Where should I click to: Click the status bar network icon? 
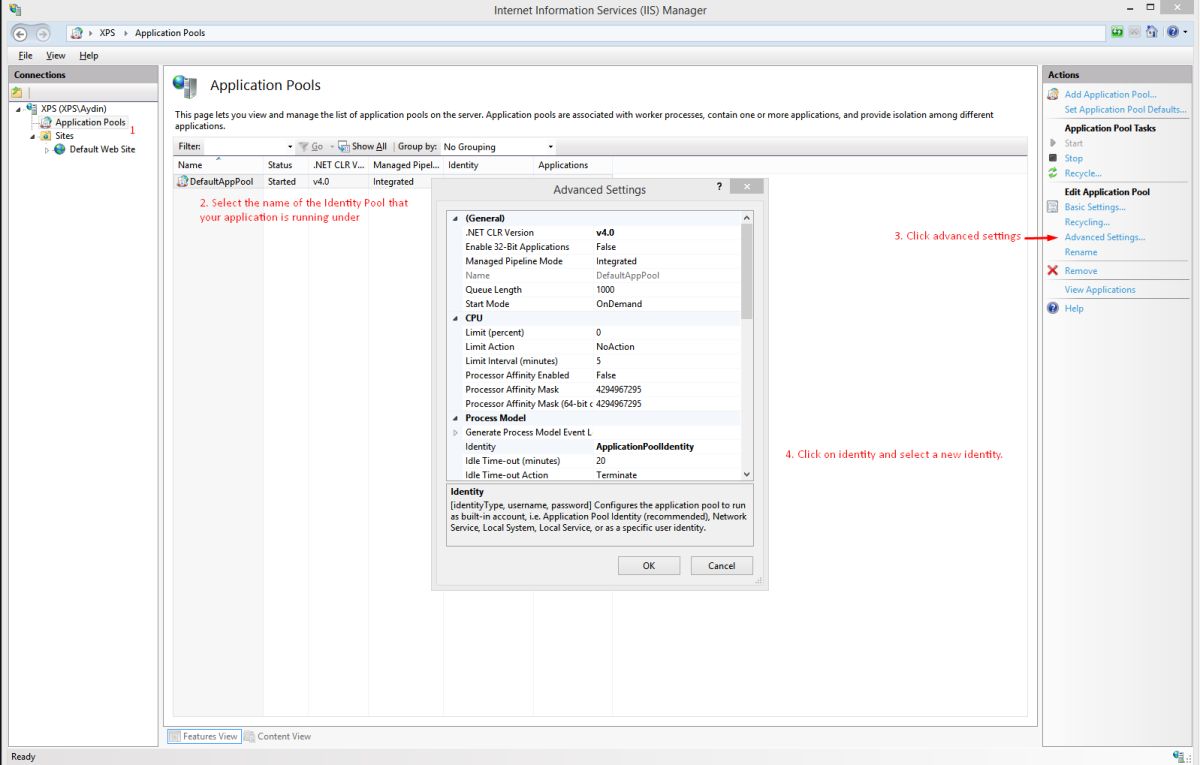(1178, 757)
